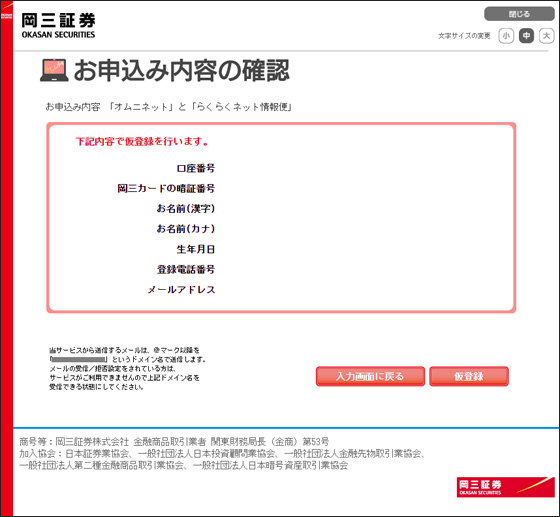
Task: Click the 仮登録 button
Action: pos(469,376)
